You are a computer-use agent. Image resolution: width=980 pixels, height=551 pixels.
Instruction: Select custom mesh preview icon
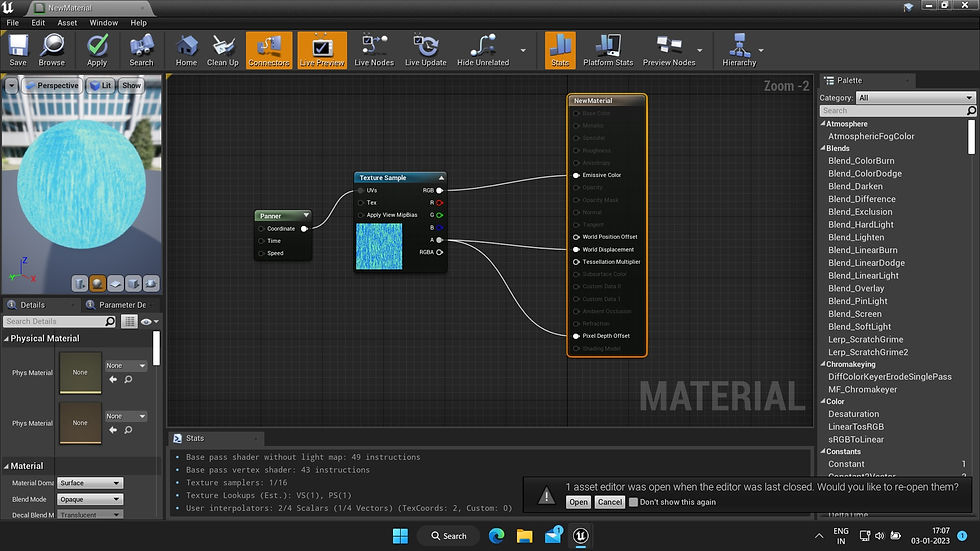click(x=151, y=284)
